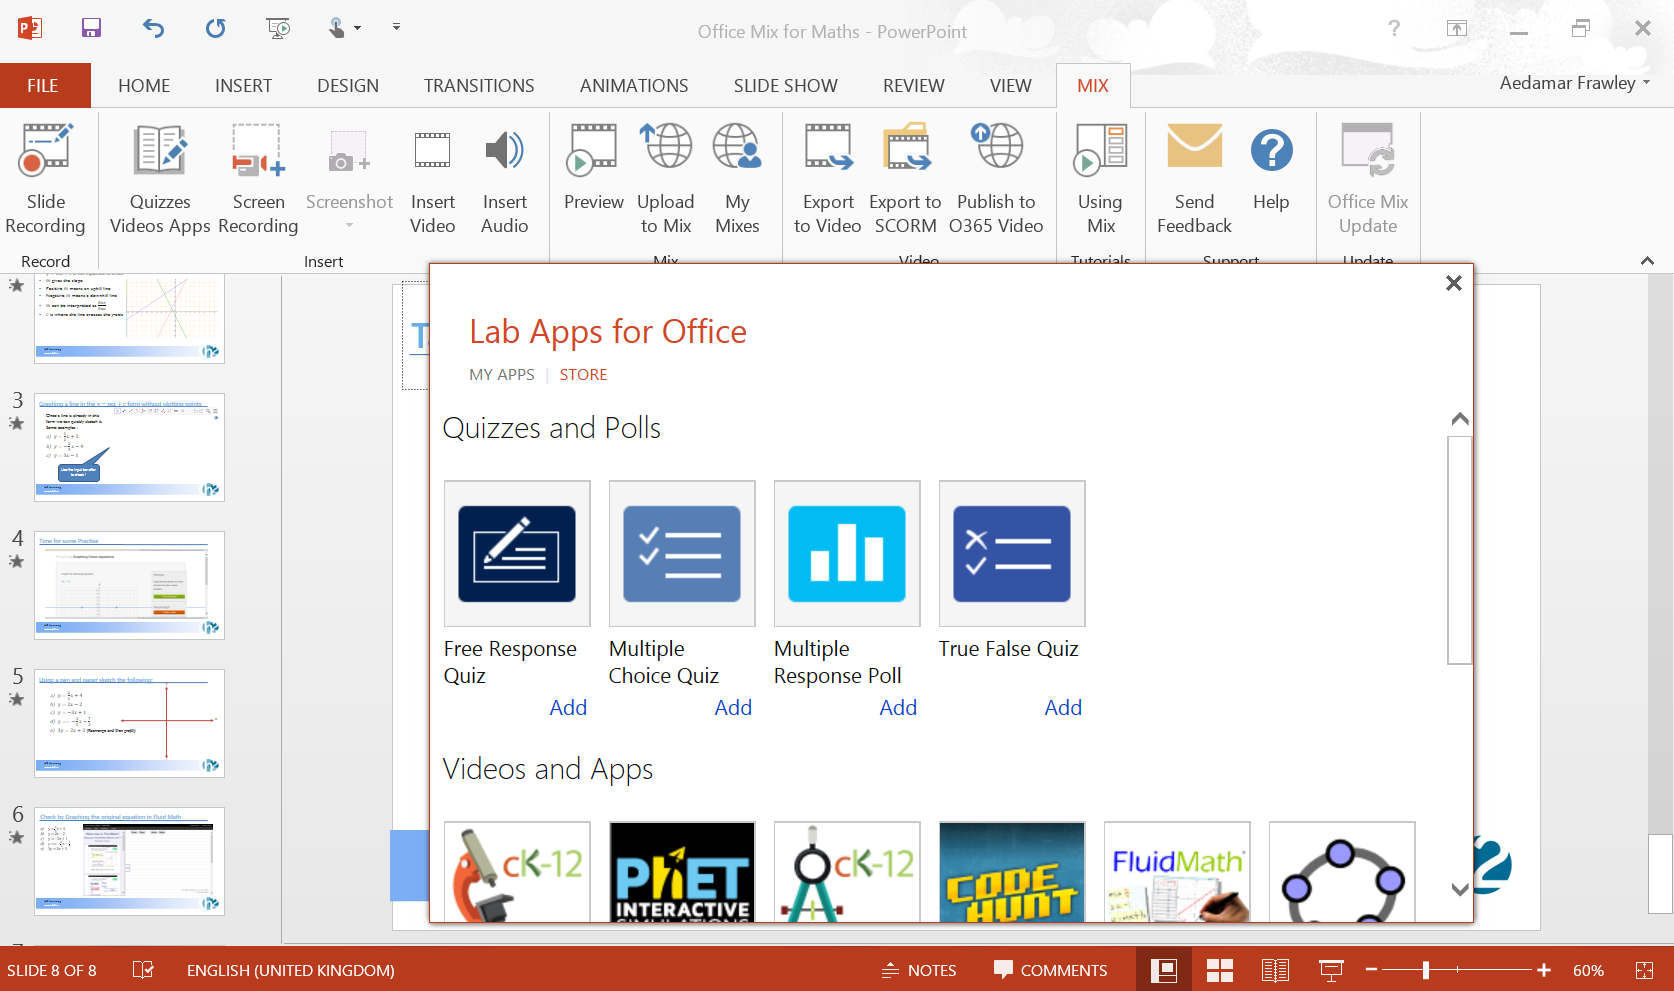
Task: Choose the FluidMath app tile
Action: [x=1177, y=871]
